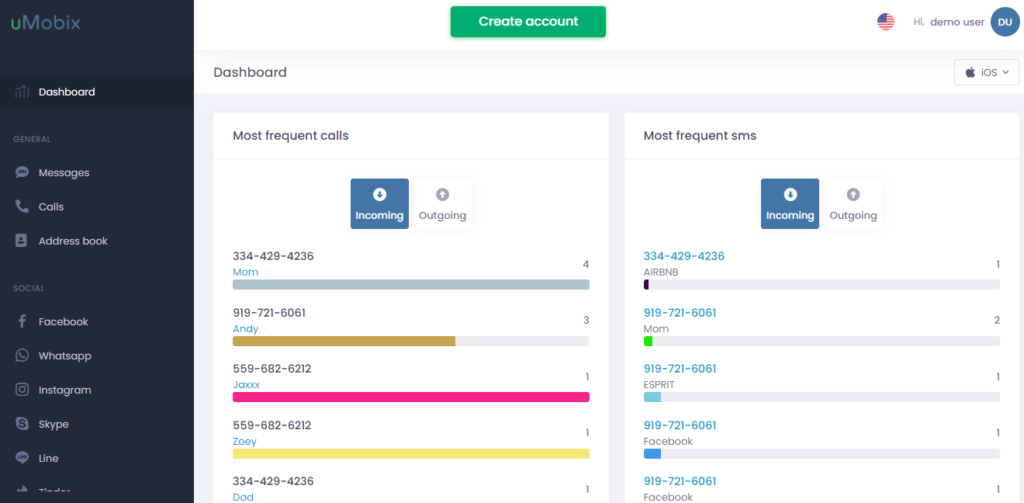This screenshot has width=1024, height=503.
Task: Select Incoming tab under Most frequent sms
Action: (790, 204)
